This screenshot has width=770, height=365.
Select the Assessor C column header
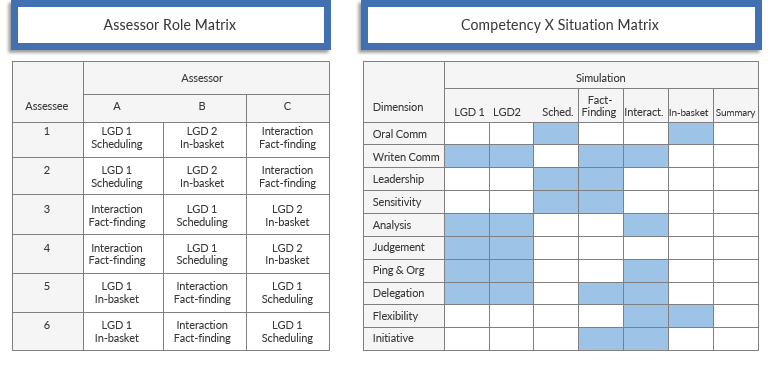coord(288,108)
